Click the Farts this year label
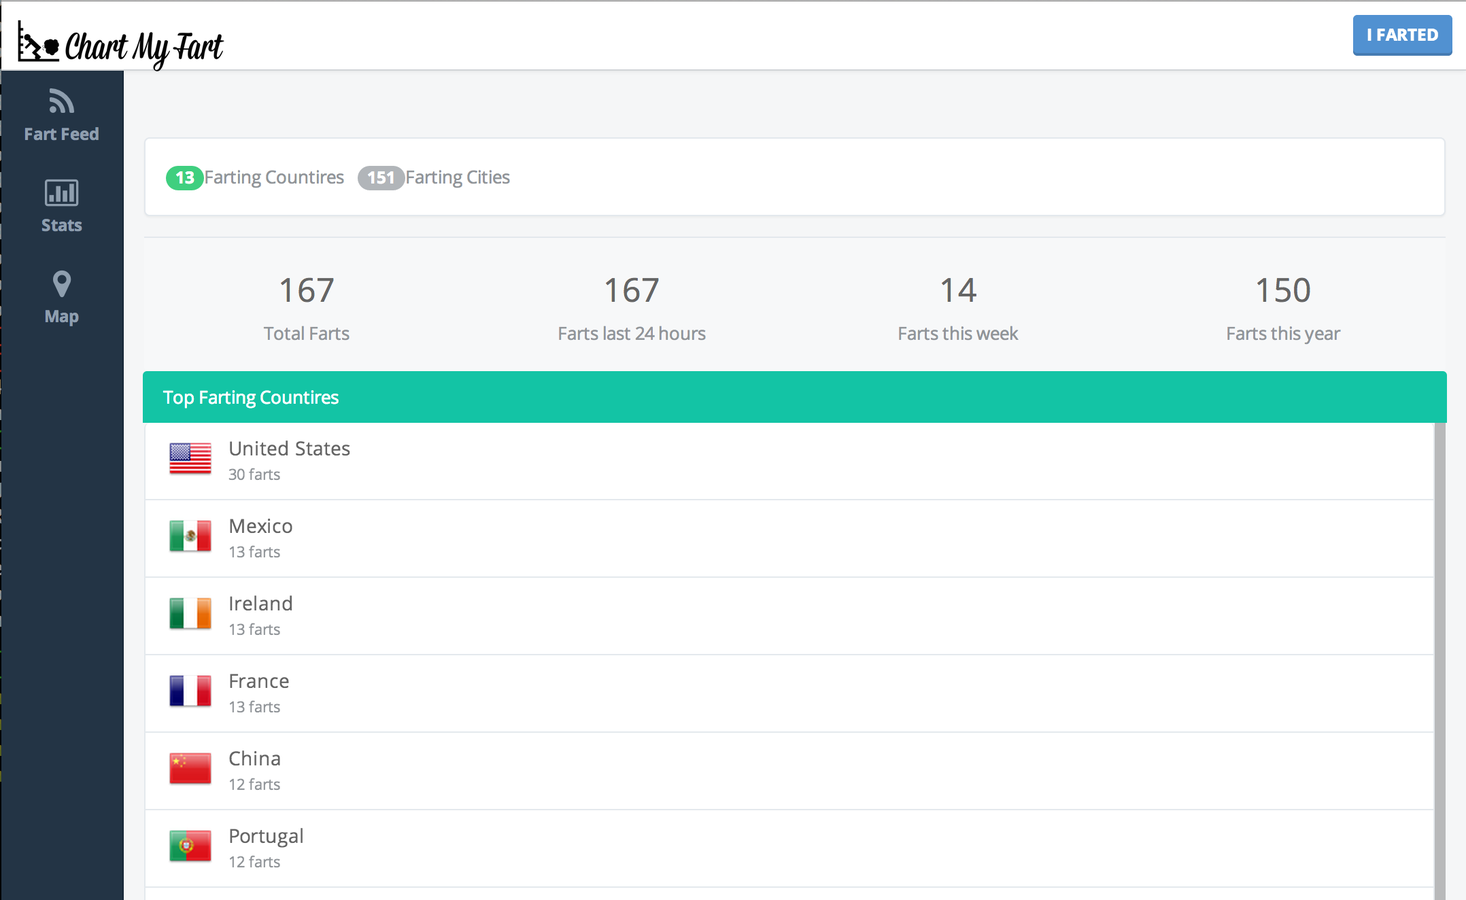The width and height of the screenshot is (1466, 900). [1283, 333]
